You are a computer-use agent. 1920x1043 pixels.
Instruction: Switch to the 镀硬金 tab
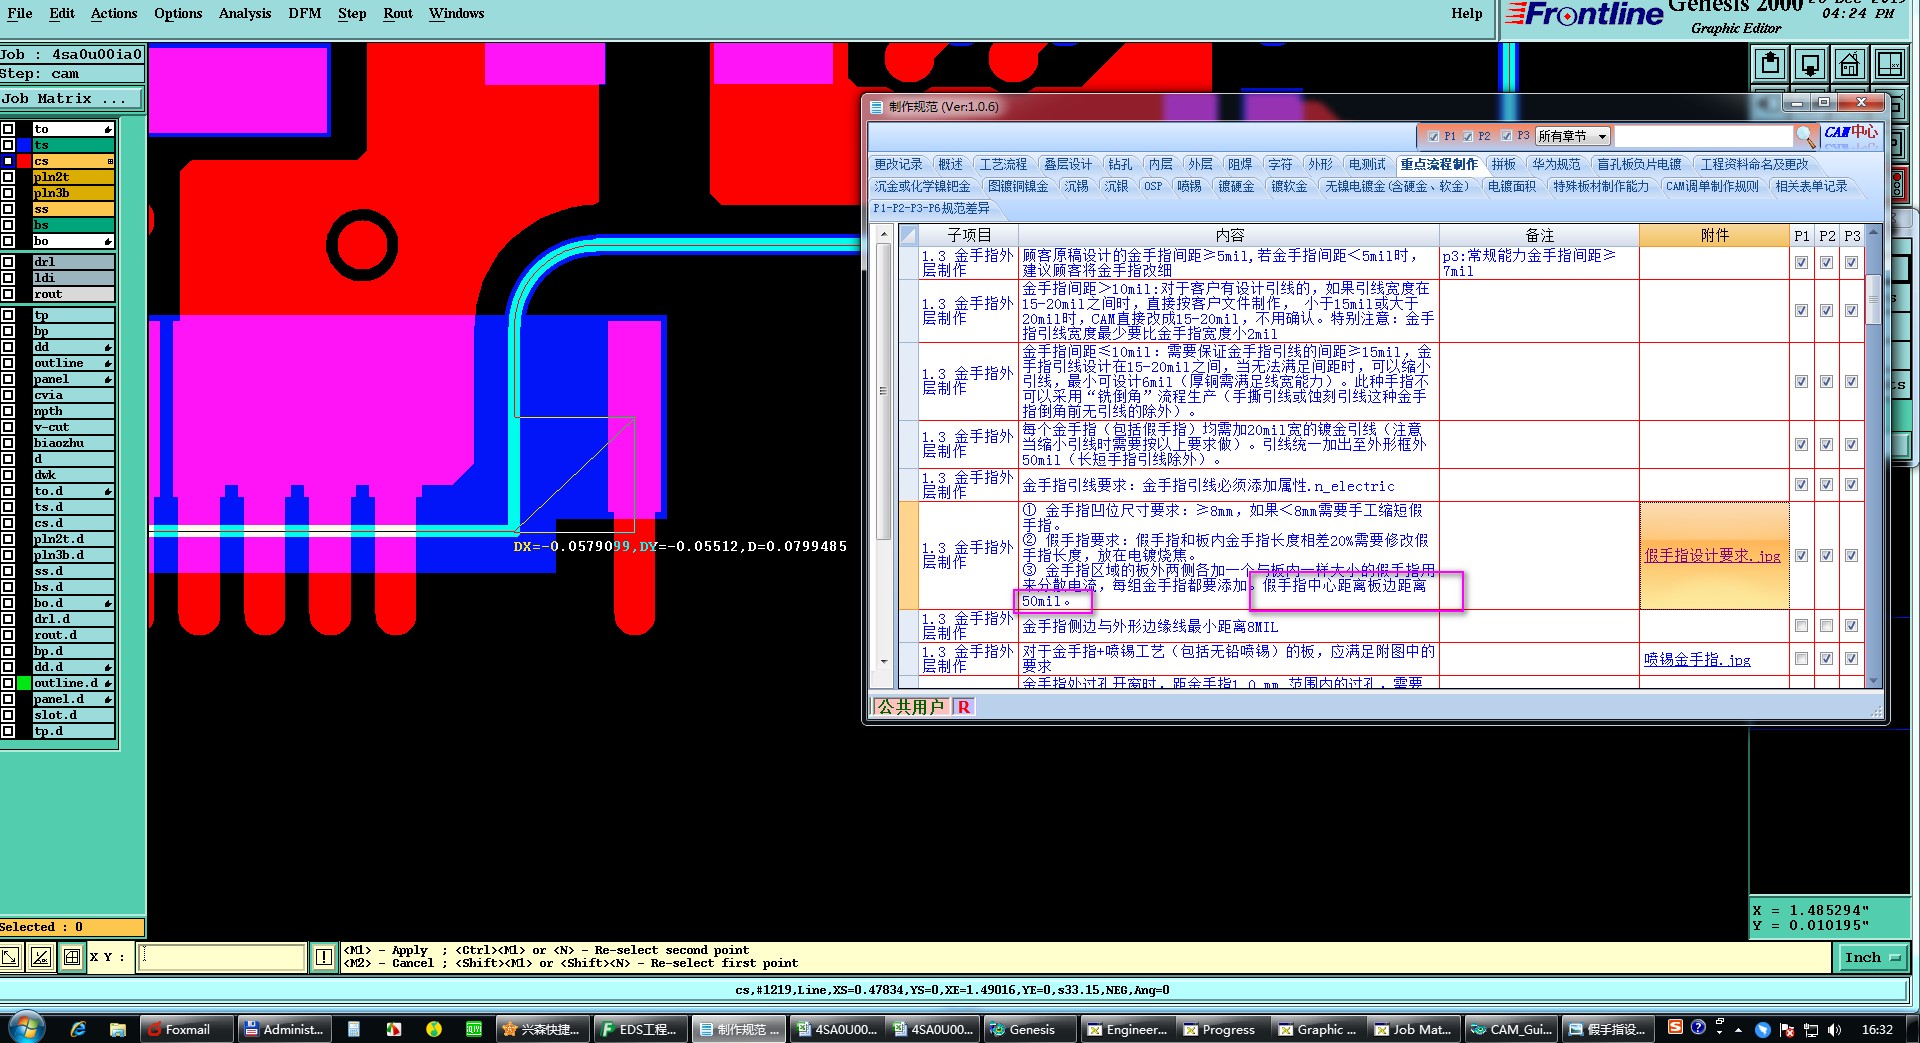(1236, 186)
